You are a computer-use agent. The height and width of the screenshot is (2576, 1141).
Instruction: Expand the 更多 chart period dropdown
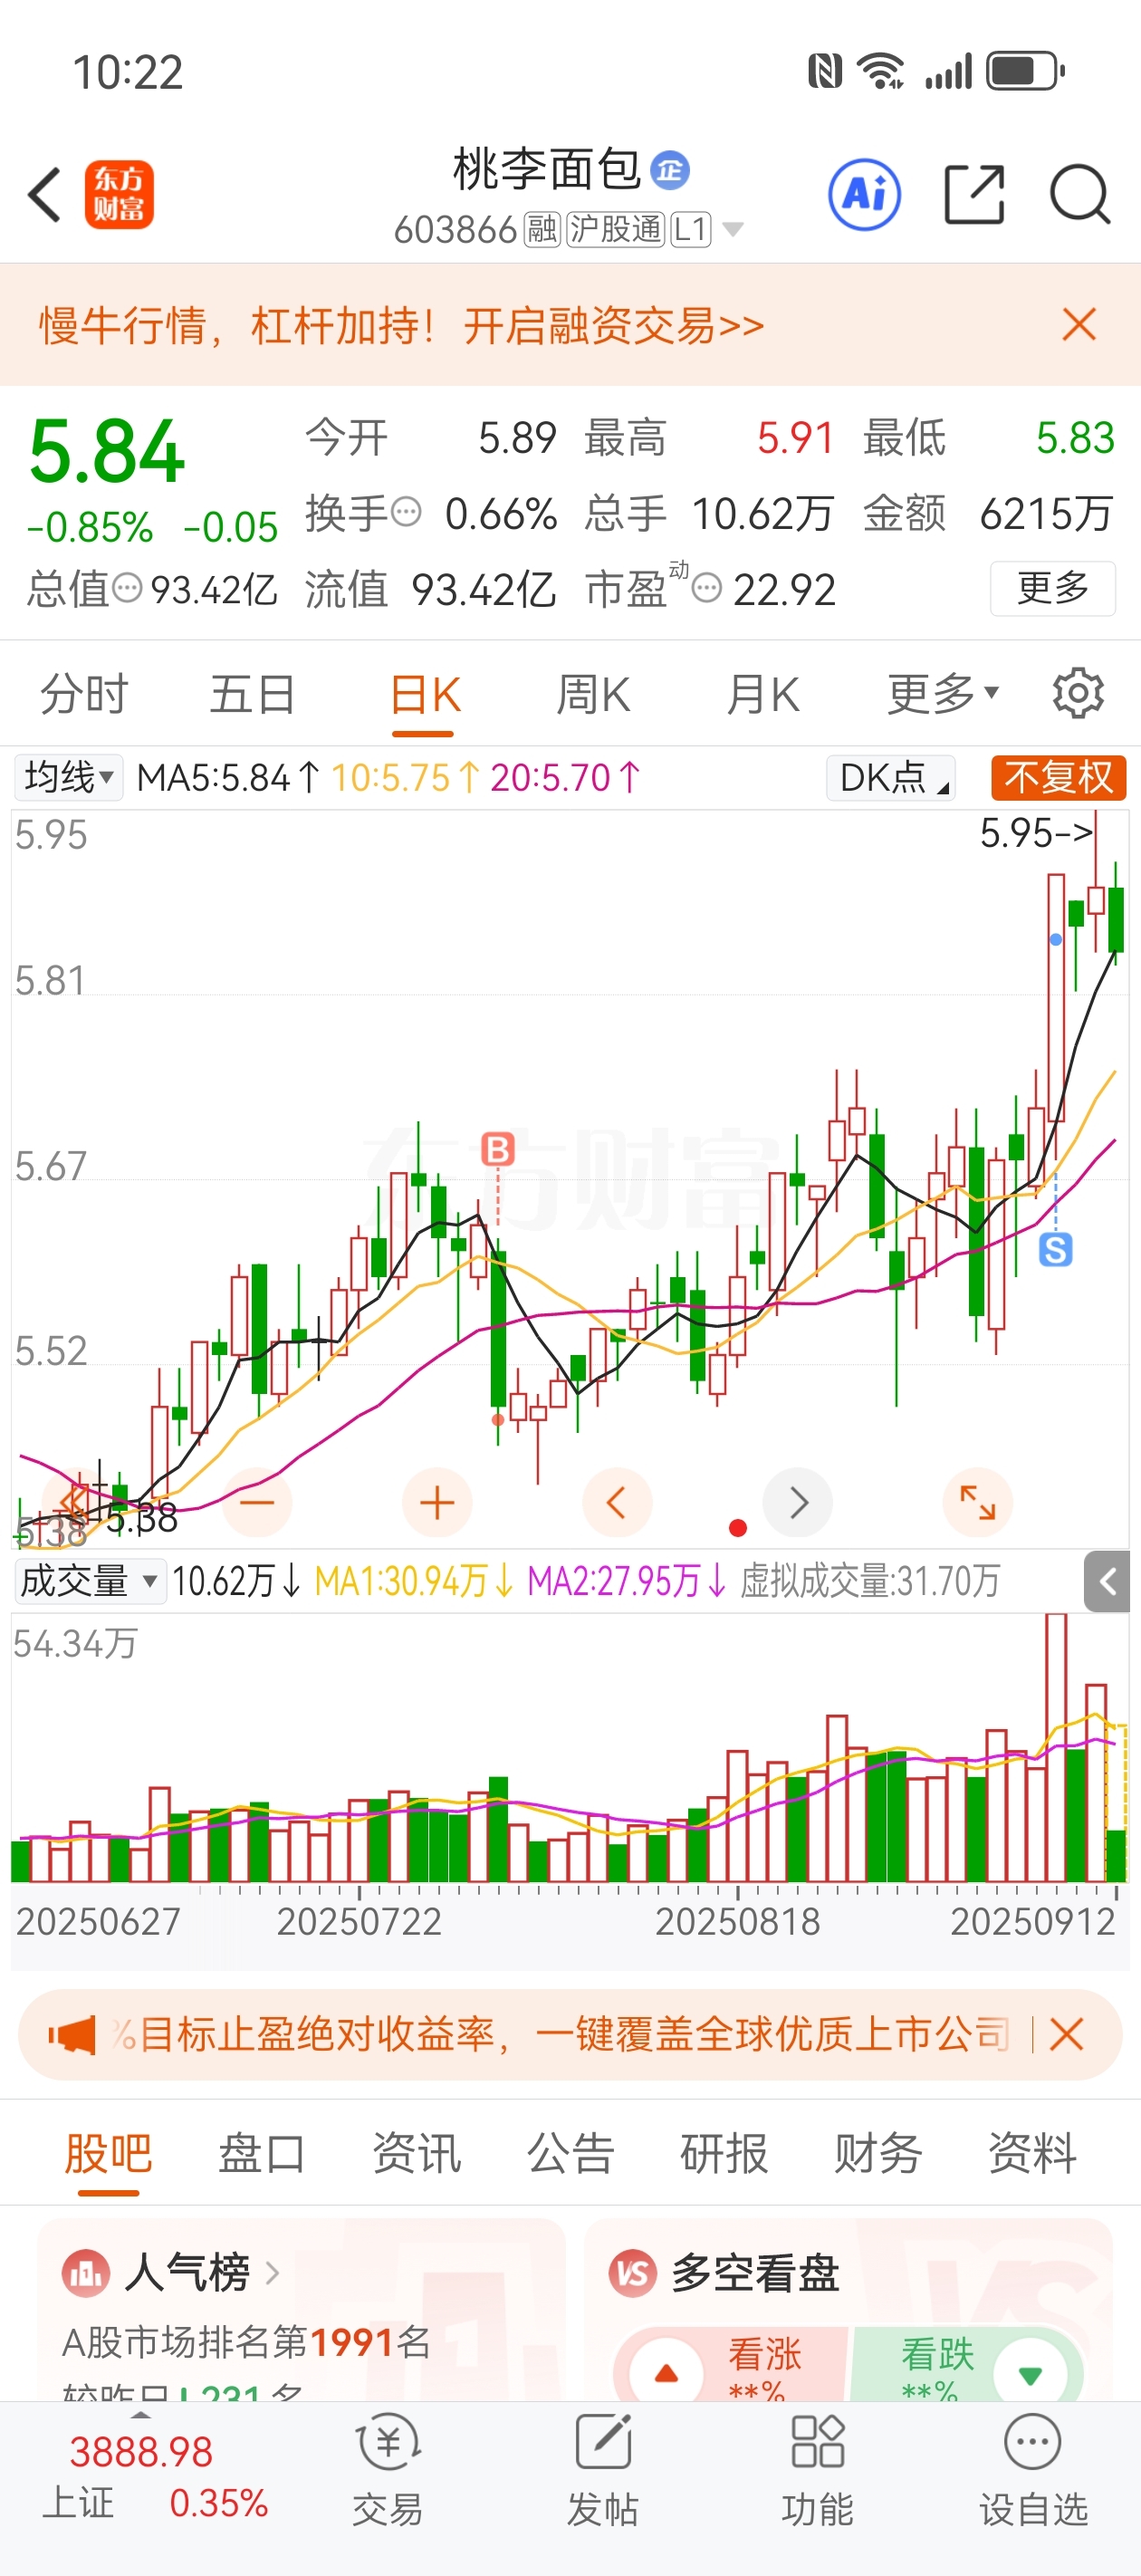point(942,694)
